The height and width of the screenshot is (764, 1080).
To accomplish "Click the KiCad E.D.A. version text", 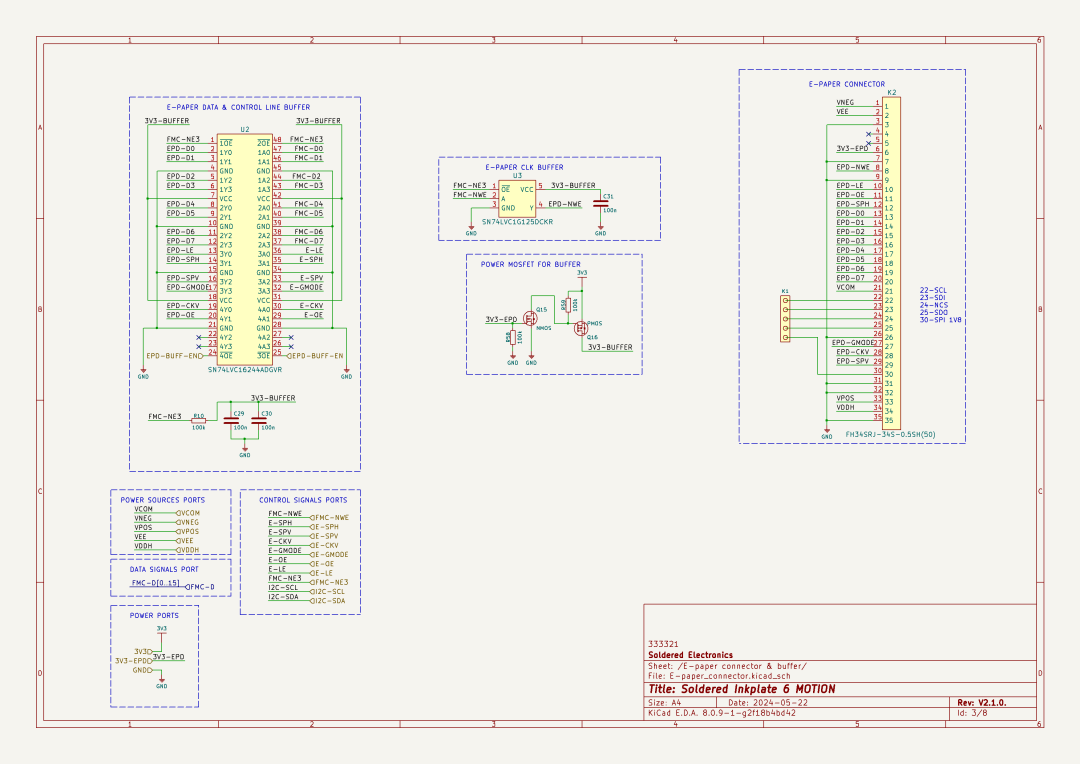I will pyautogui.click(x=722, y=713).
